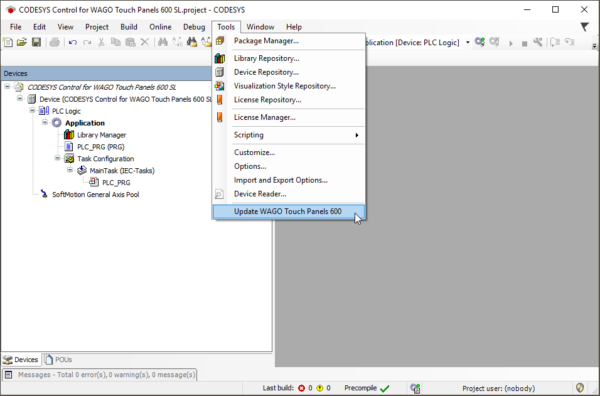
Task: Click the Copy toolbar icon
Action: click(116, 42)
